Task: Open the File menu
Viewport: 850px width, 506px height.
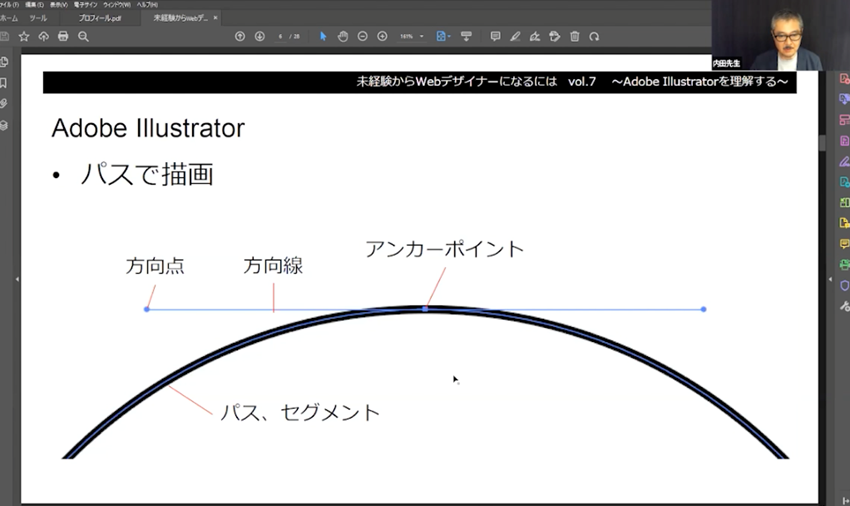Action: [x=9, y=4]
